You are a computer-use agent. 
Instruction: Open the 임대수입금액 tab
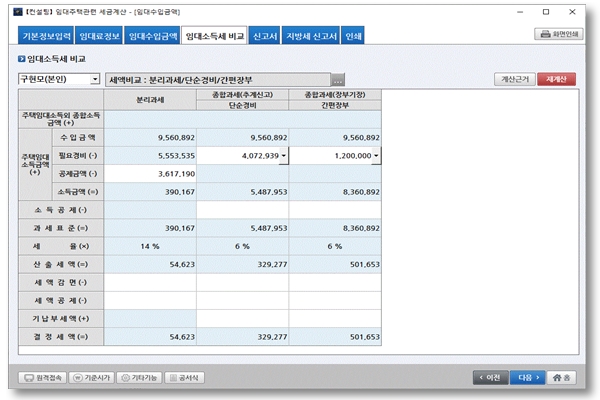[x=152, y=36]
